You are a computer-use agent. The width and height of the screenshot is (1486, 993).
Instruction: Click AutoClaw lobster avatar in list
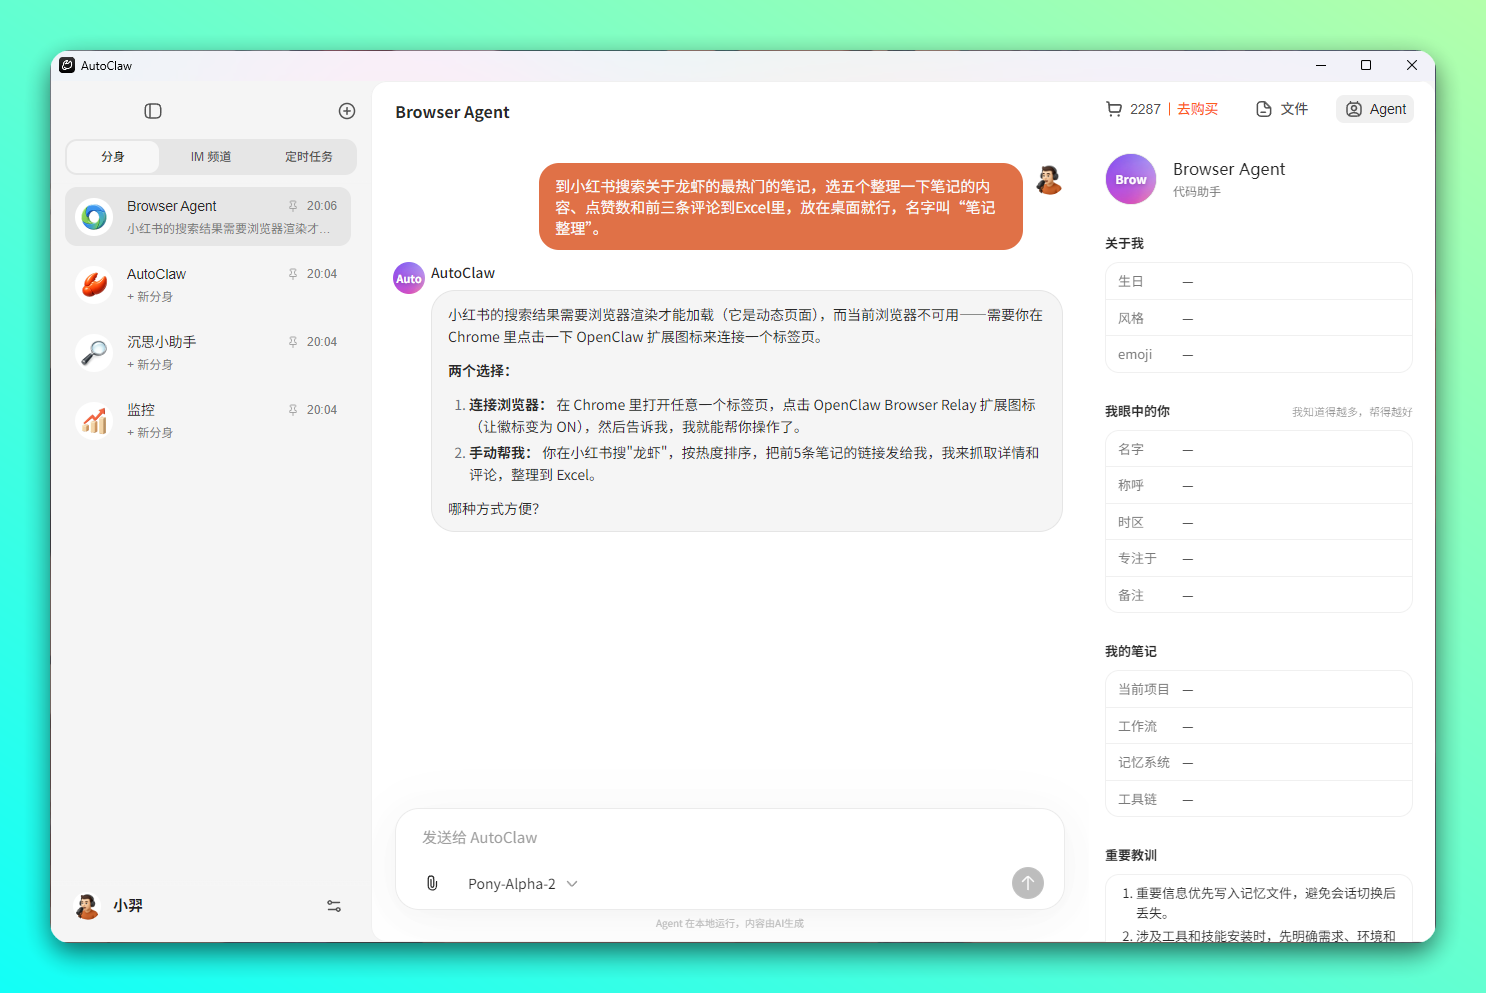point(95,284)
